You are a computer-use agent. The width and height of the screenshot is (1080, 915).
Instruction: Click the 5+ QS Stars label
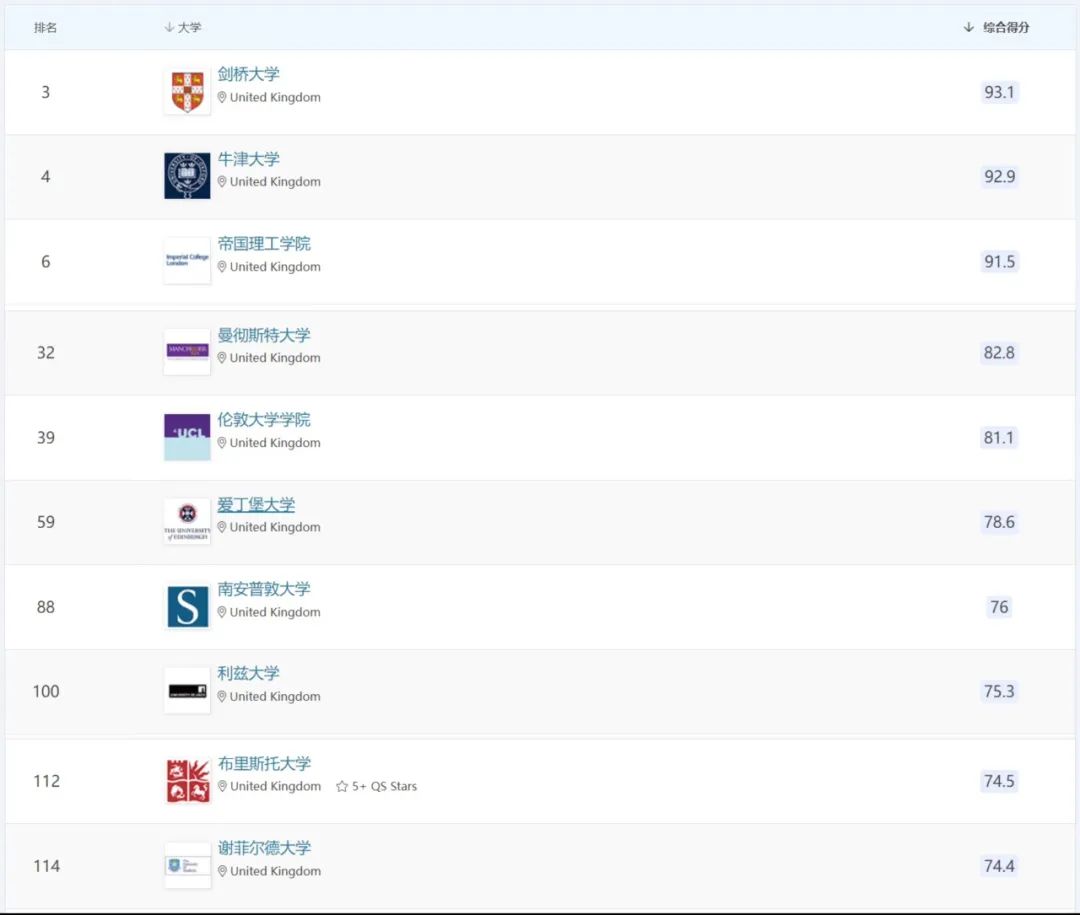point(384,786)
